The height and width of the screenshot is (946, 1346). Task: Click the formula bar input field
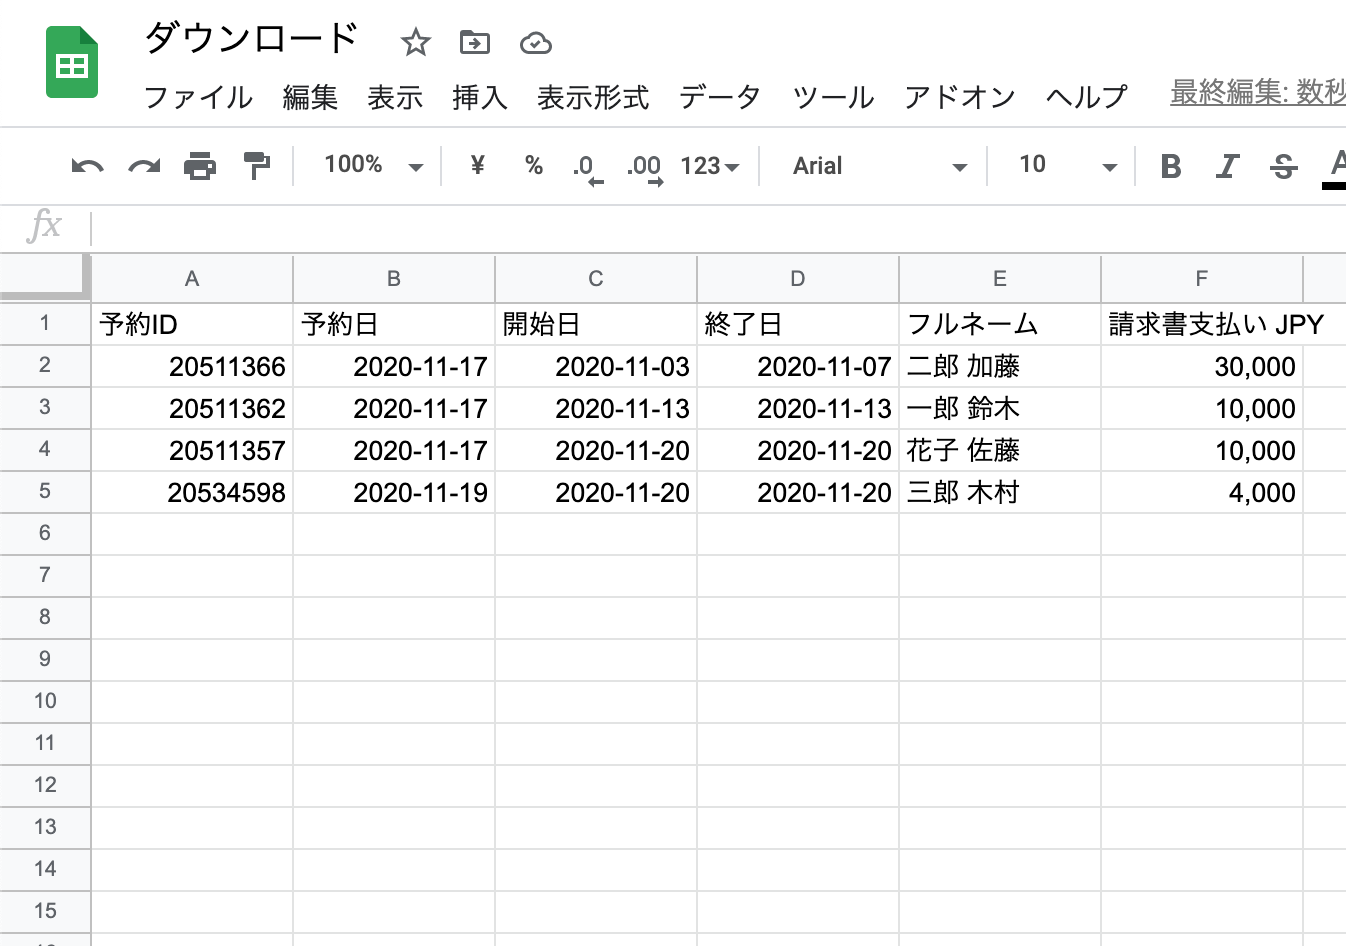click(x=700, y=227)
